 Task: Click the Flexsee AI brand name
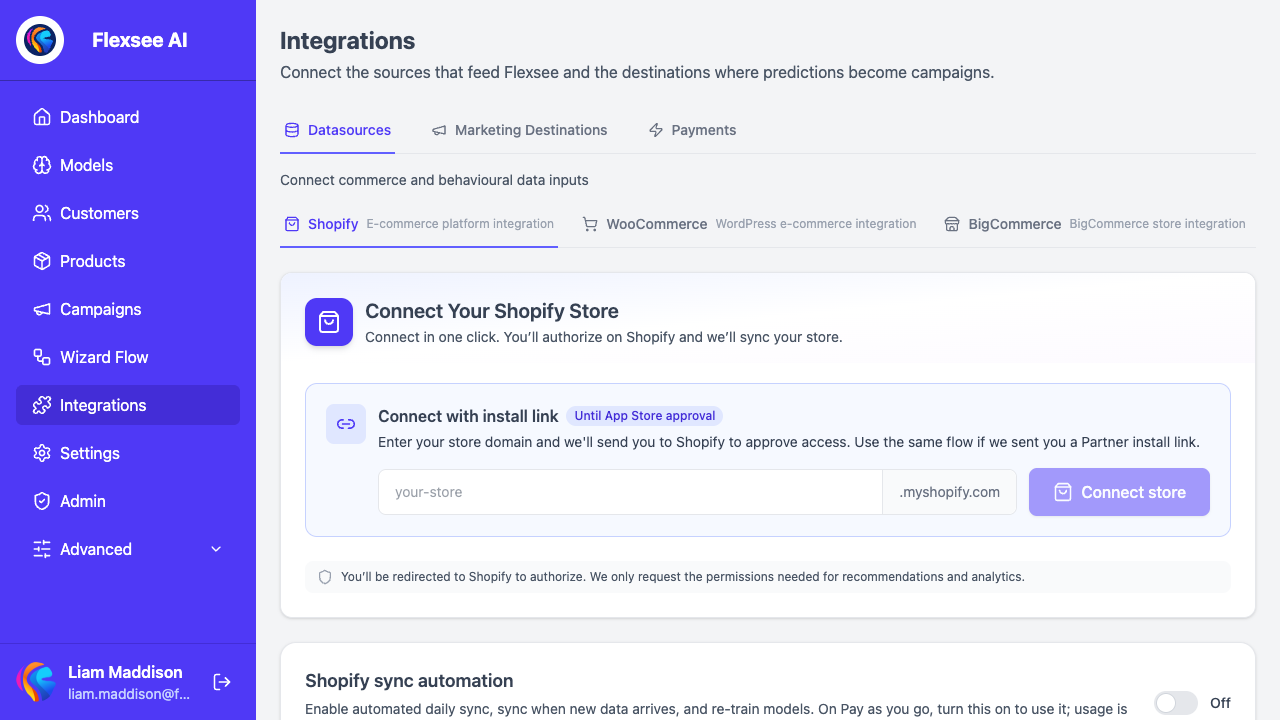140,40
